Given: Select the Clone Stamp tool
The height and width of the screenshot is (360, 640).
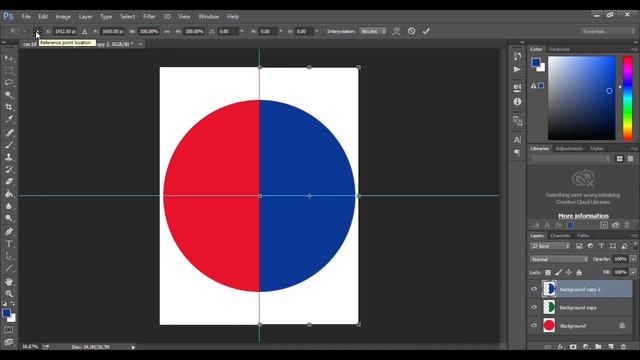Looking at the screenshot, I should click(x=9, y=157).
